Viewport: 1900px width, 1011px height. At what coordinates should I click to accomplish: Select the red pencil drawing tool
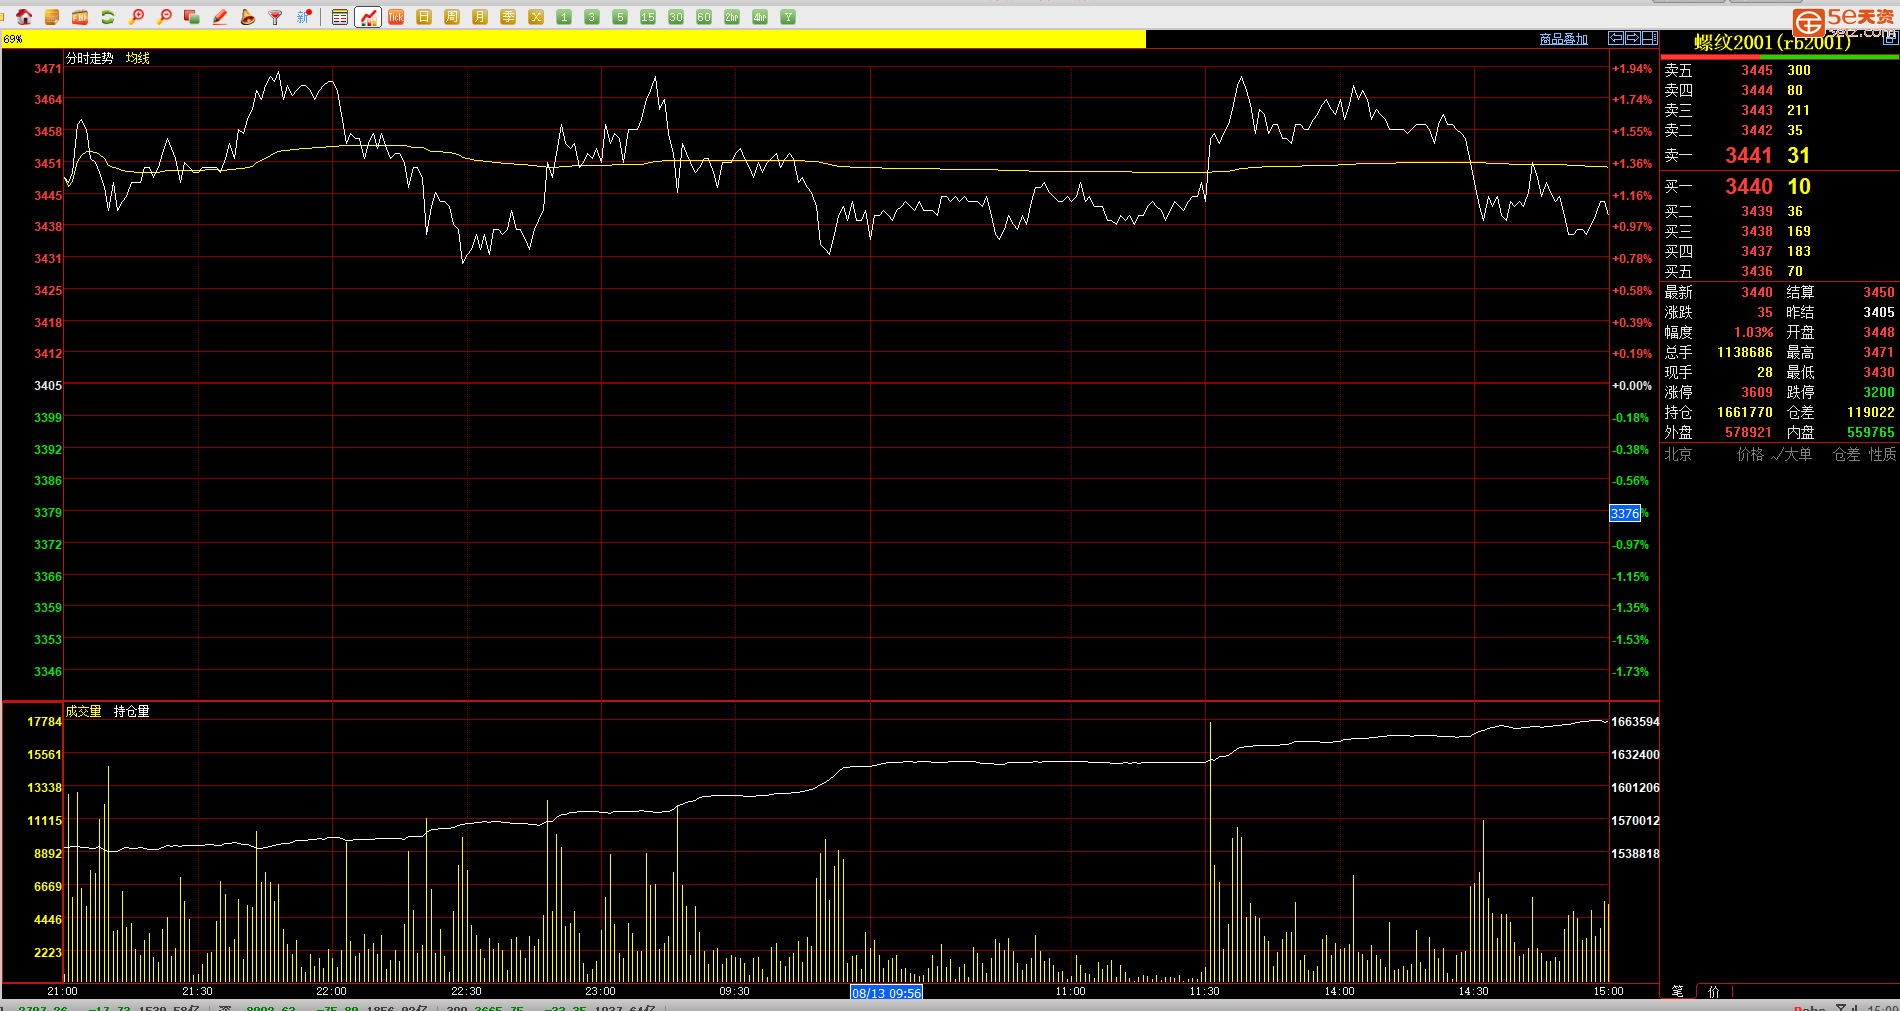point(220,17)
